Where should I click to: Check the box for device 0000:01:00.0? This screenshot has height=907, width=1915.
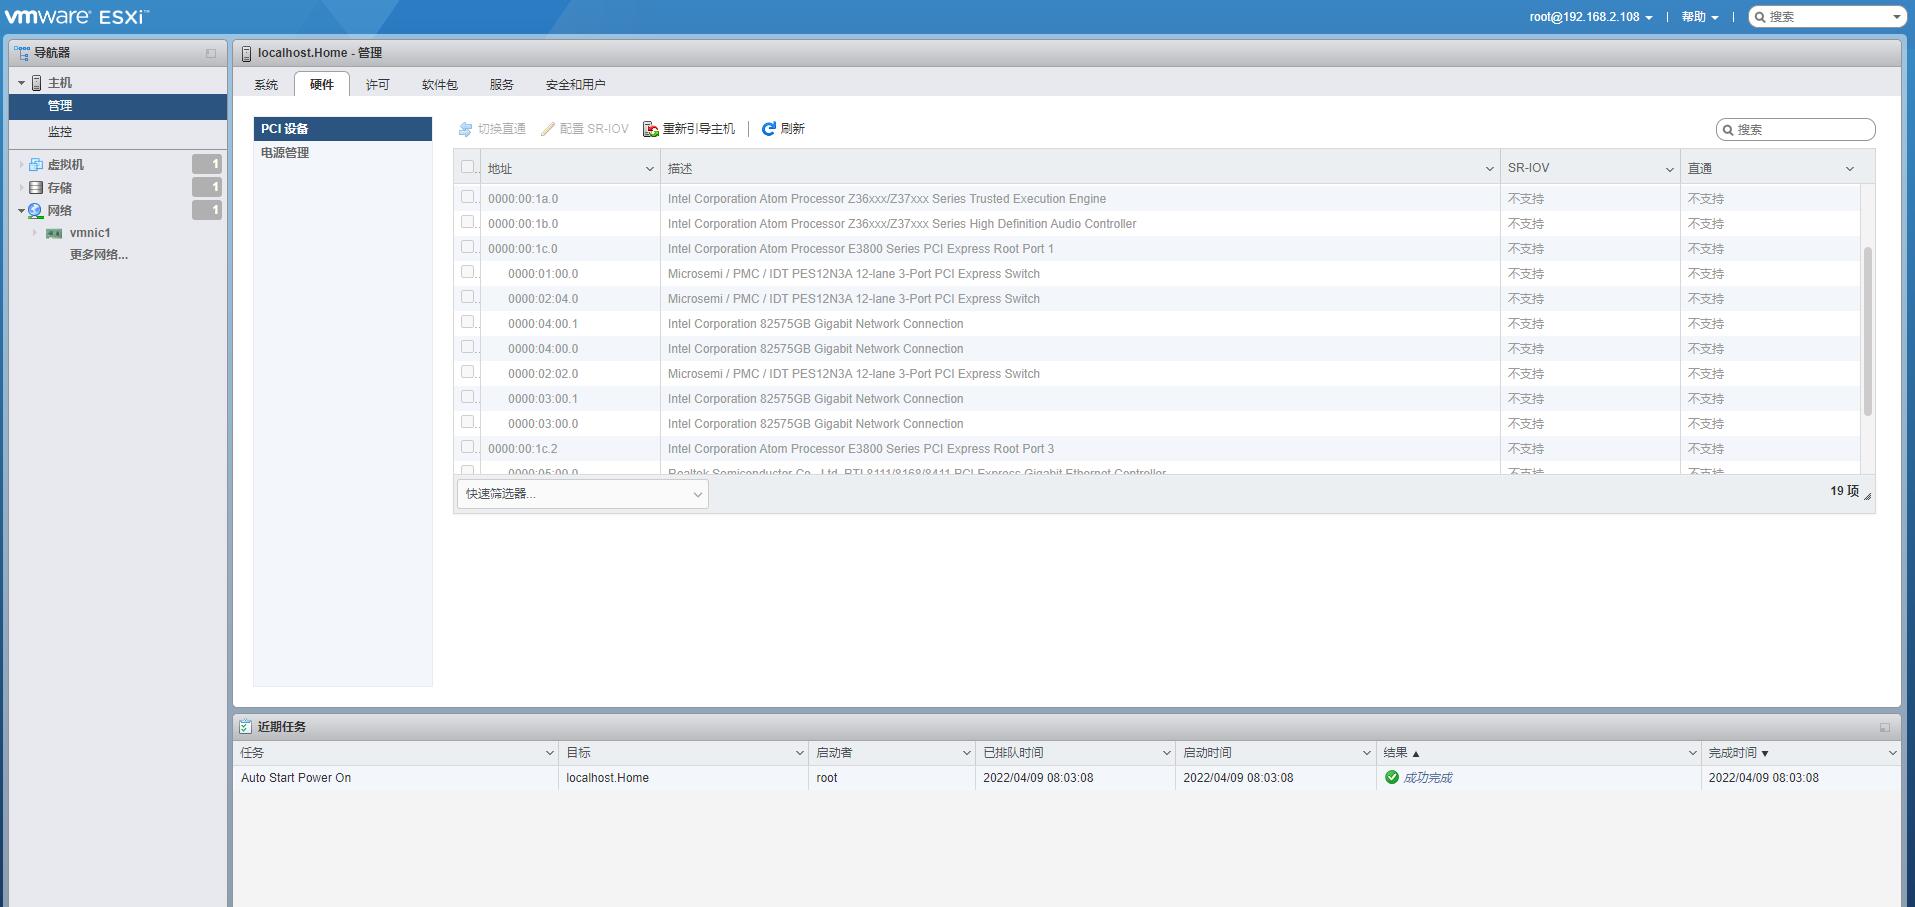pyautogui.click(x=467, y=272)
